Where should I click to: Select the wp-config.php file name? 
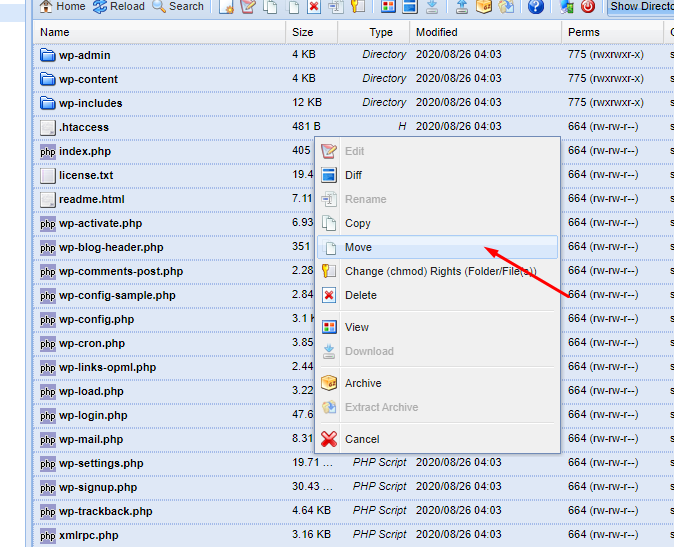click(x=96, y=320)
